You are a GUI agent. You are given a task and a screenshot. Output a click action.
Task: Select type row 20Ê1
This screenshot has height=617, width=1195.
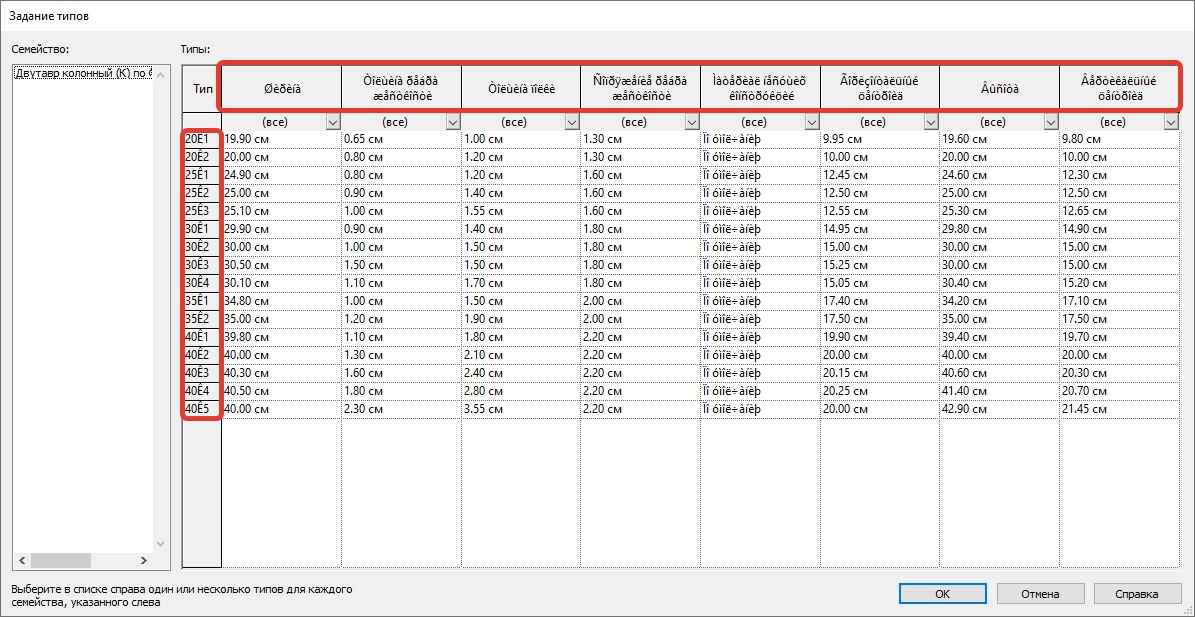[x=202, y=139]
